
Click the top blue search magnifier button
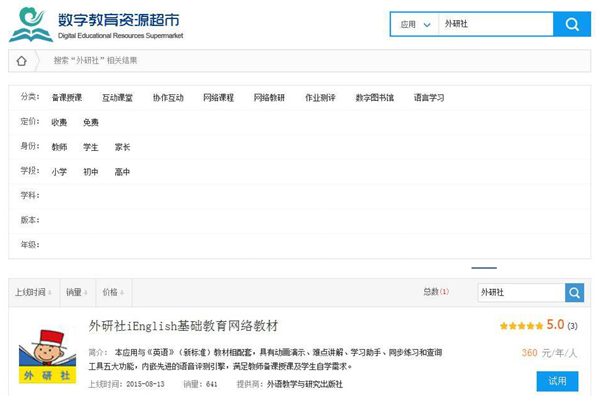(x=572, y=24)
